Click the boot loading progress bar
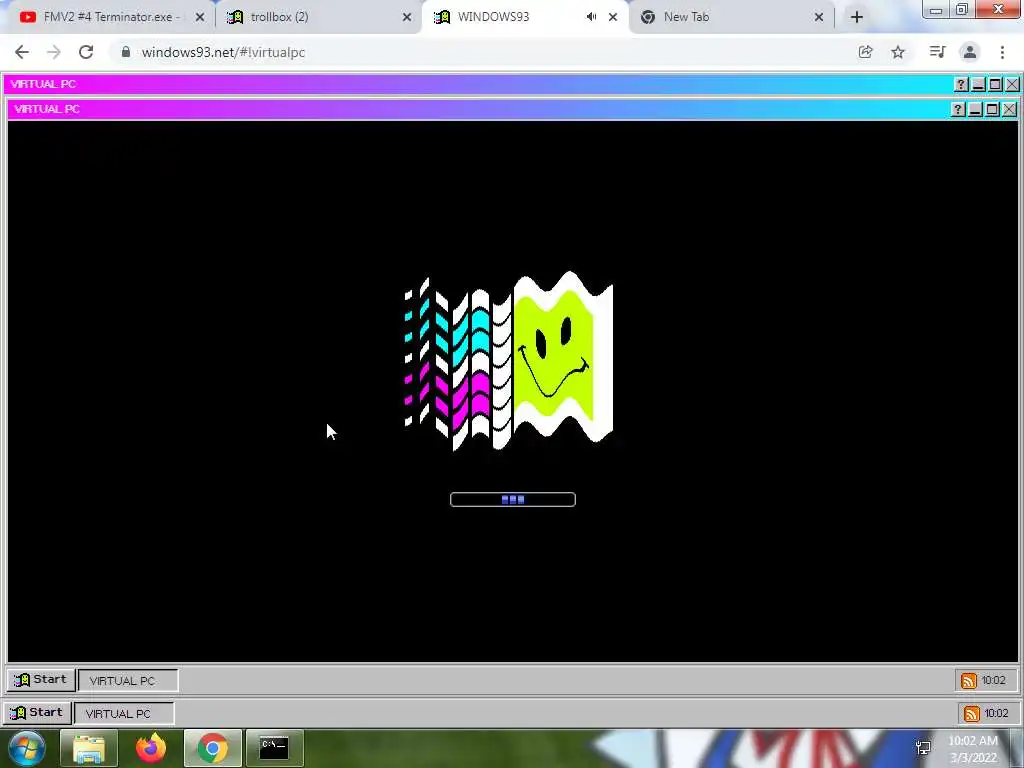 coord(513,500)
